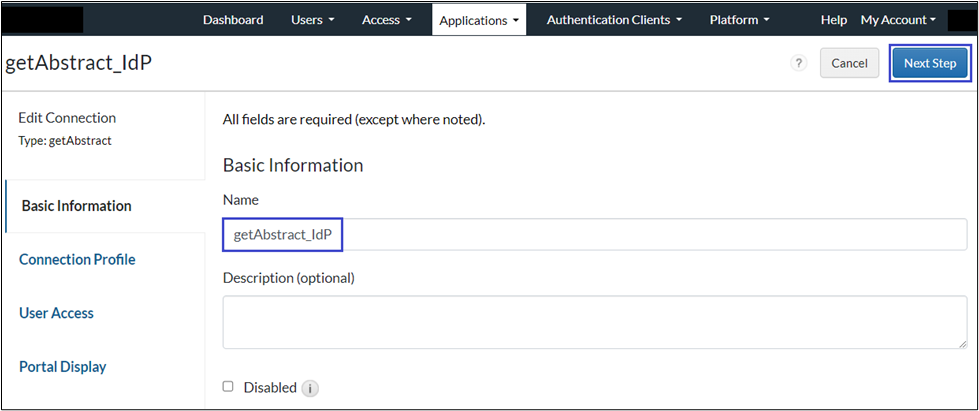Click the info icon beside Disabled
The height and width of the screenshot is (411, 979).
[x=310, y=388]
